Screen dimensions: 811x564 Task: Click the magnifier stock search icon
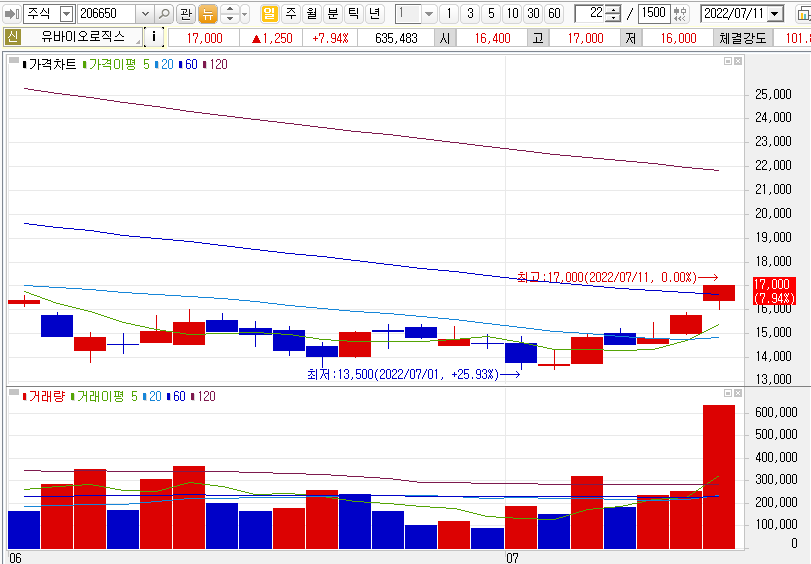pyautogui.click(x=163, y=14)
